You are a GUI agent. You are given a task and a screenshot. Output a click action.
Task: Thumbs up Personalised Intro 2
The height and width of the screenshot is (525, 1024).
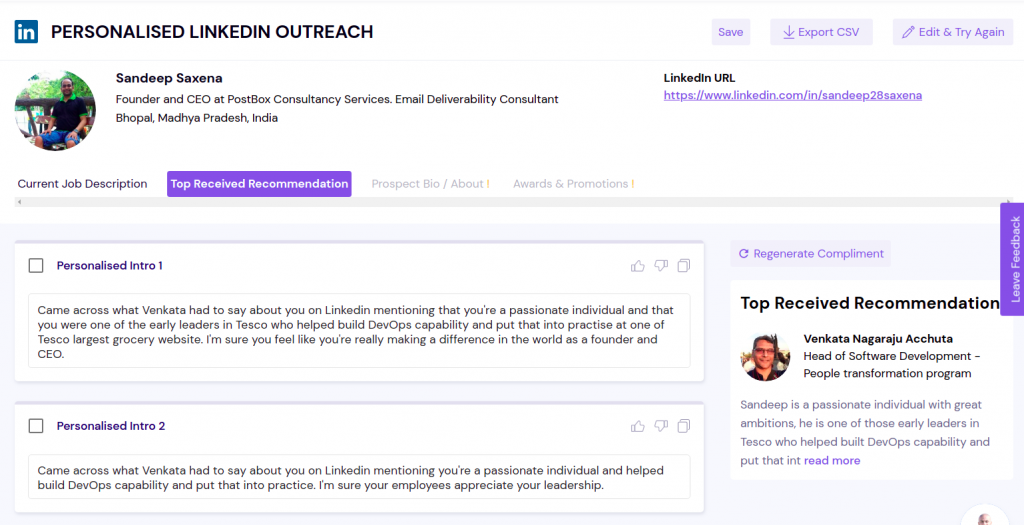click(637, 426)
